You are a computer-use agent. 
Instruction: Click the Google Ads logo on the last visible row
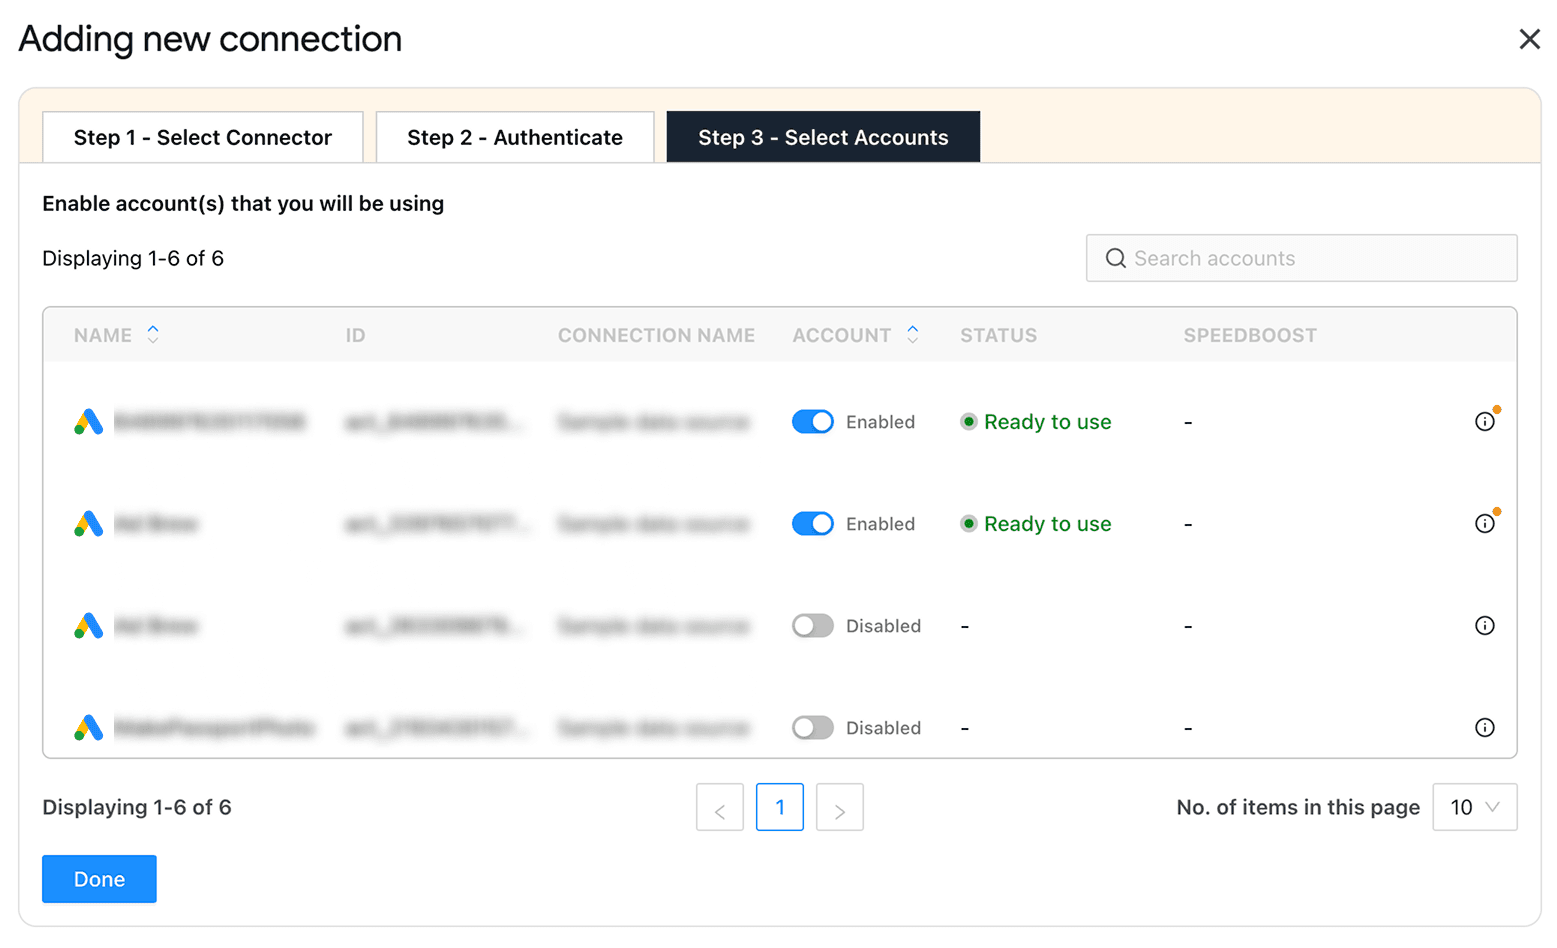pos(88,727)
